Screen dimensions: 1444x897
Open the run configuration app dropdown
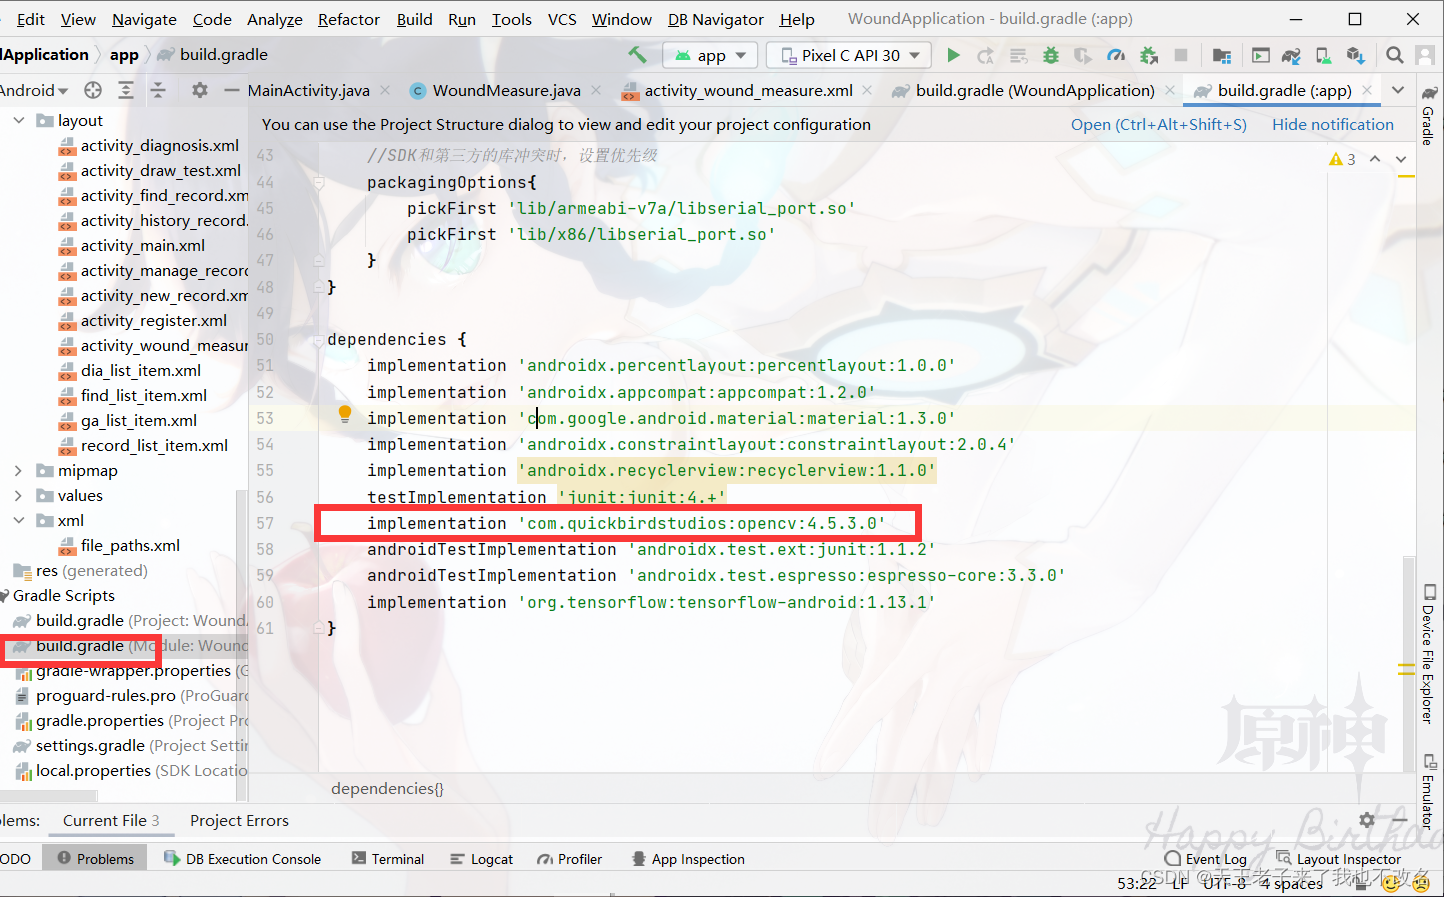coord(710,55)
